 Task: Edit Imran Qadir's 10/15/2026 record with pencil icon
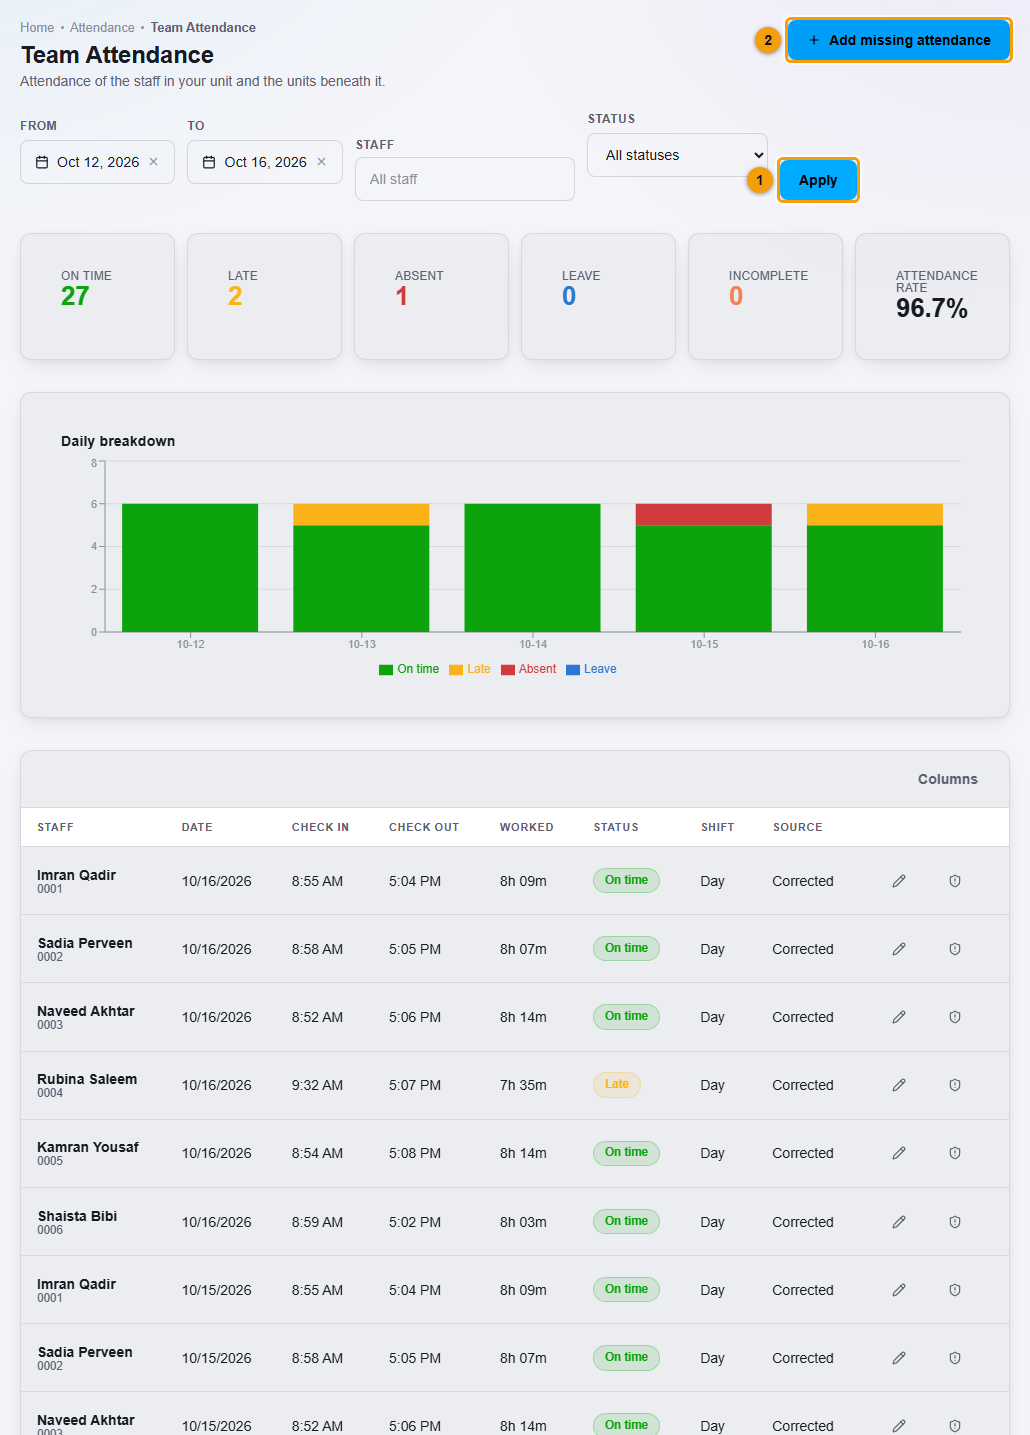click(x=899, y=1290)
